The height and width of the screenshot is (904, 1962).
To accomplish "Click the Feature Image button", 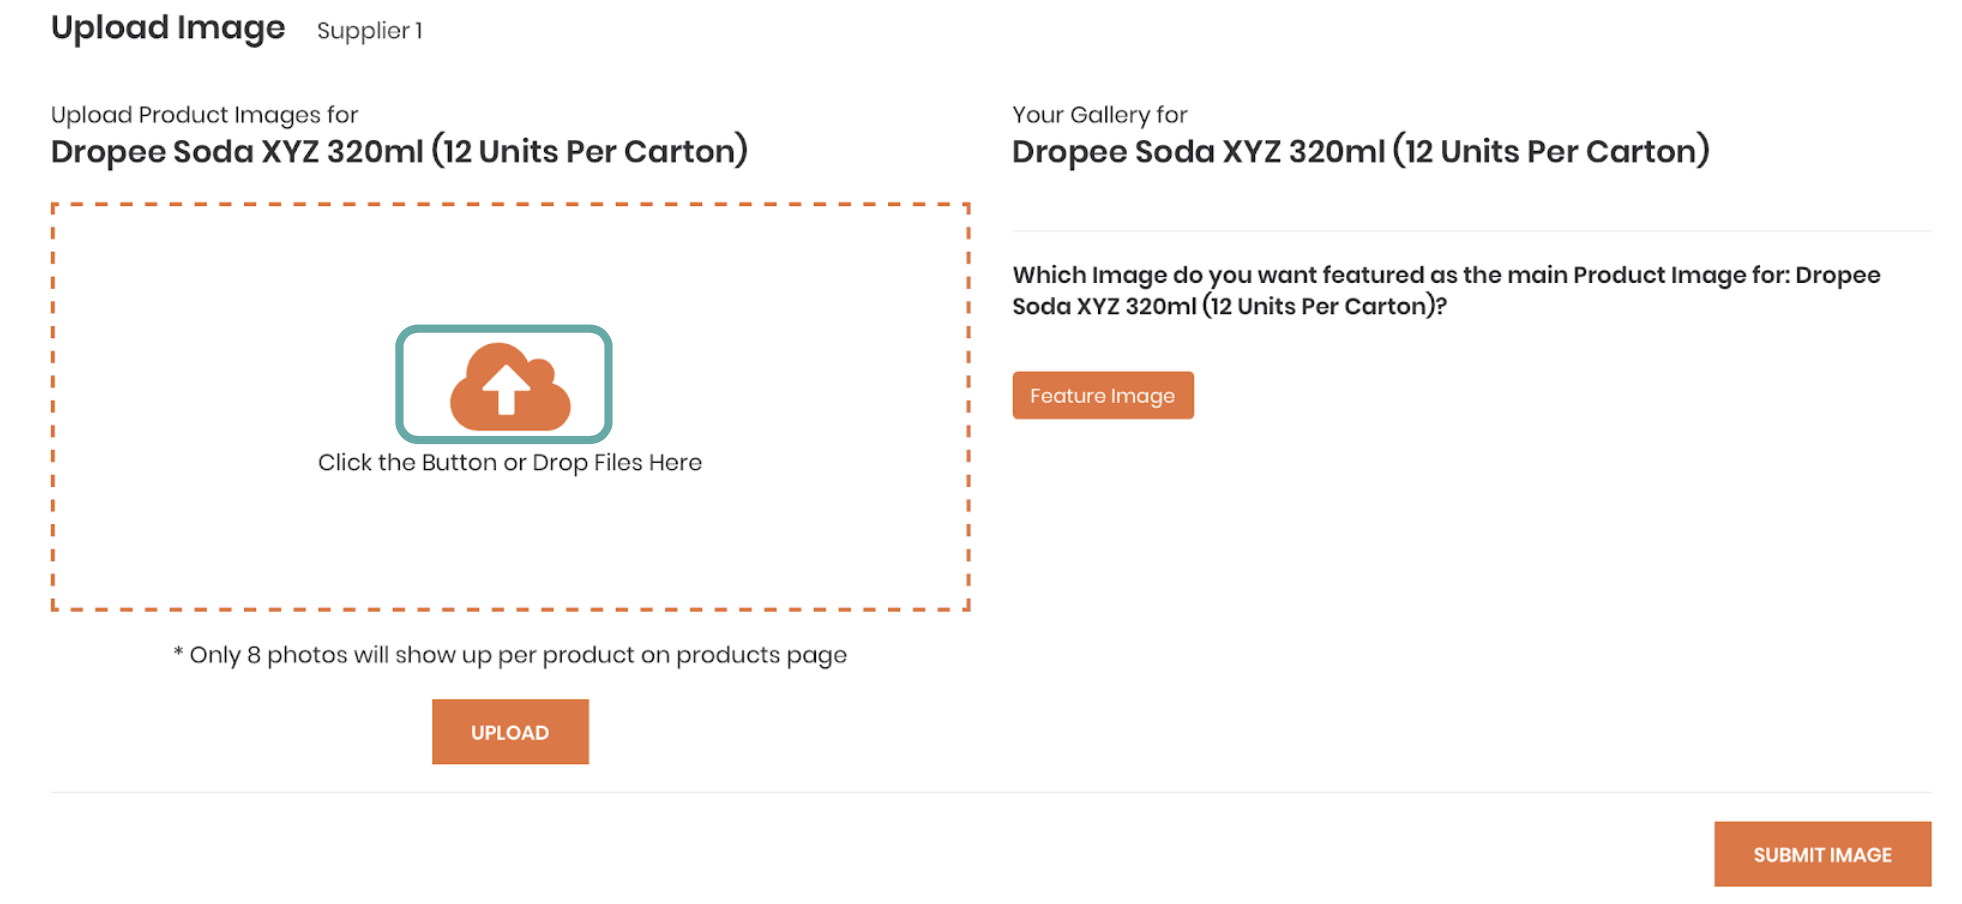I will click(x=1103, y=395).
